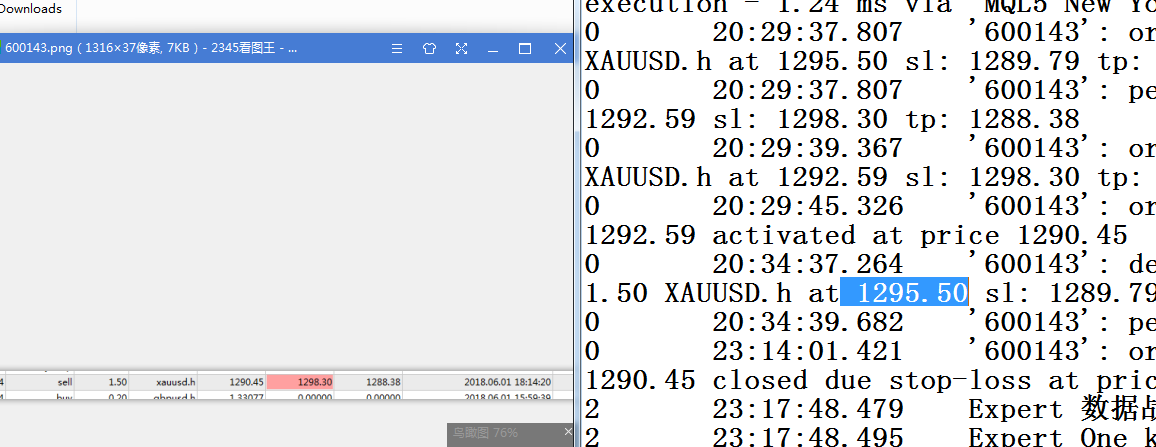1156x447 pixels.
Task: Click the 'sell' cell in the trade row
Action: click(x=65, y=382)
